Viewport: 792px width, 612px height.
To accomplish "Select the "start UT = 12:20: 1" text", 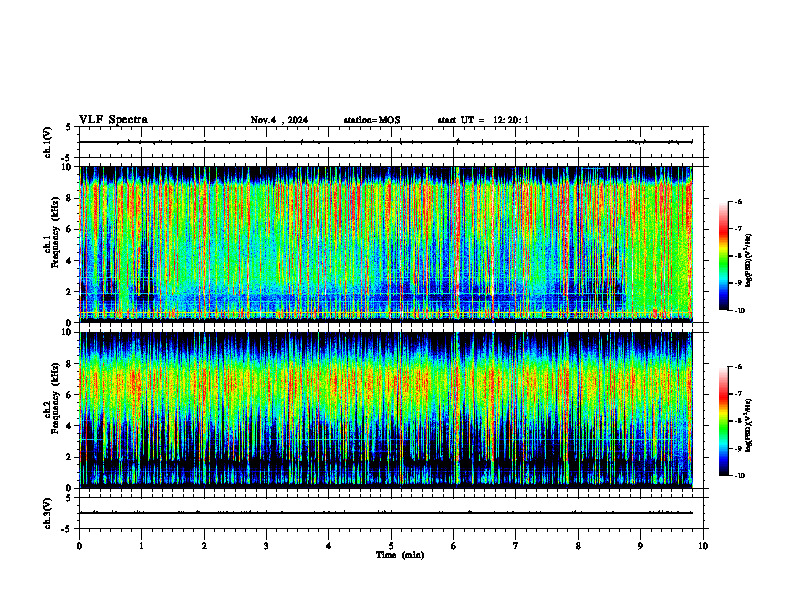I will tap(483, 120).
